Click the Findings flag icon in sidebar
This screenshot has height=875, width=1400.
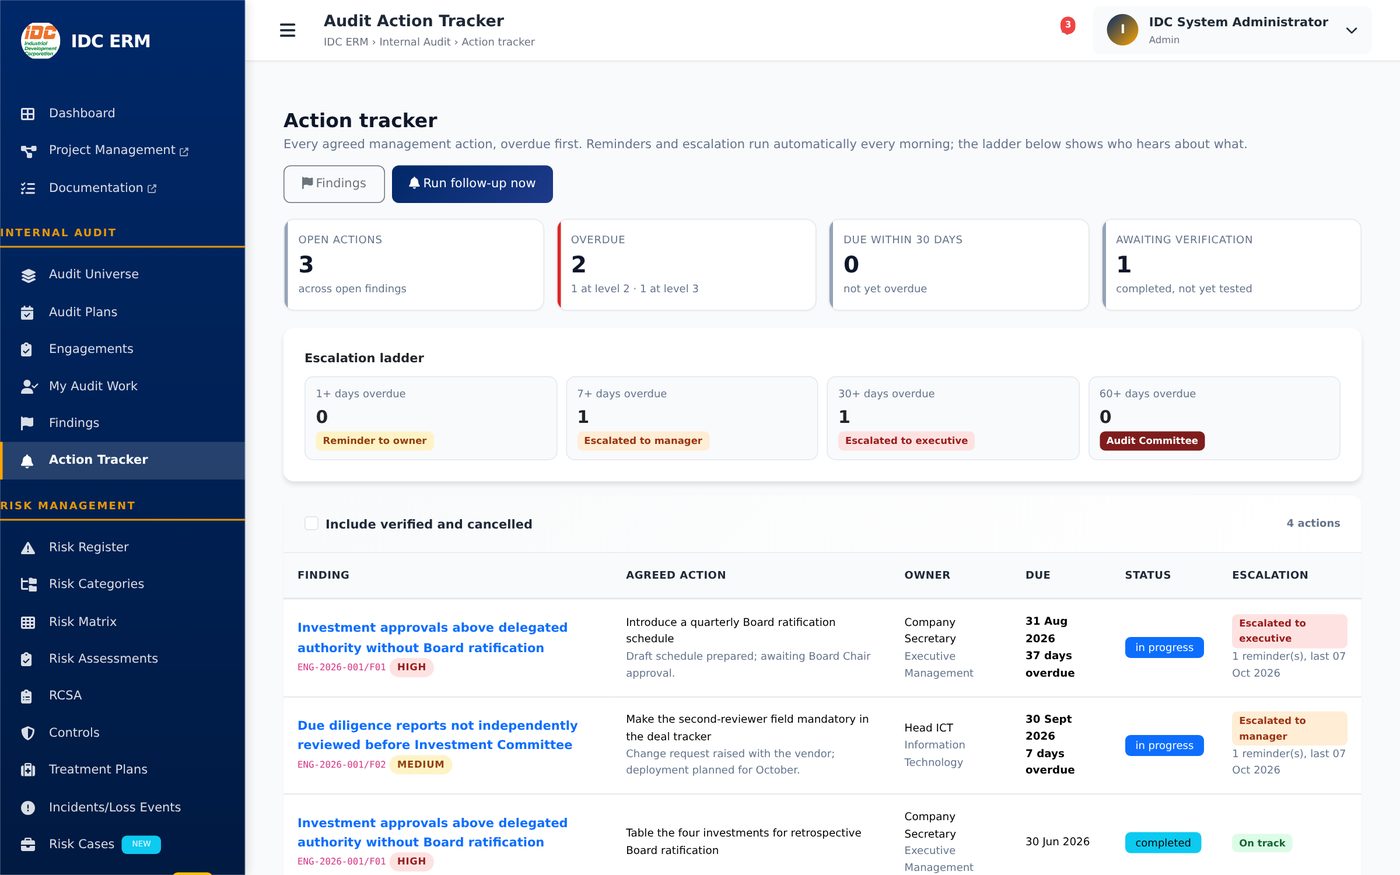[28, 423]
